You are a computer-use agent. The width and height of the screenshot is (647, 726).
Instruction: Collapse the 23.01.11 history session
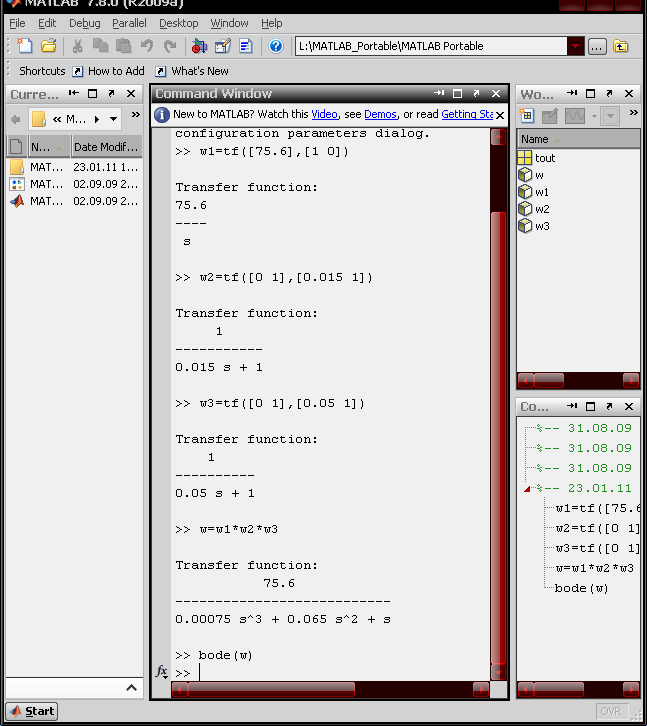[x=527, y=489]
